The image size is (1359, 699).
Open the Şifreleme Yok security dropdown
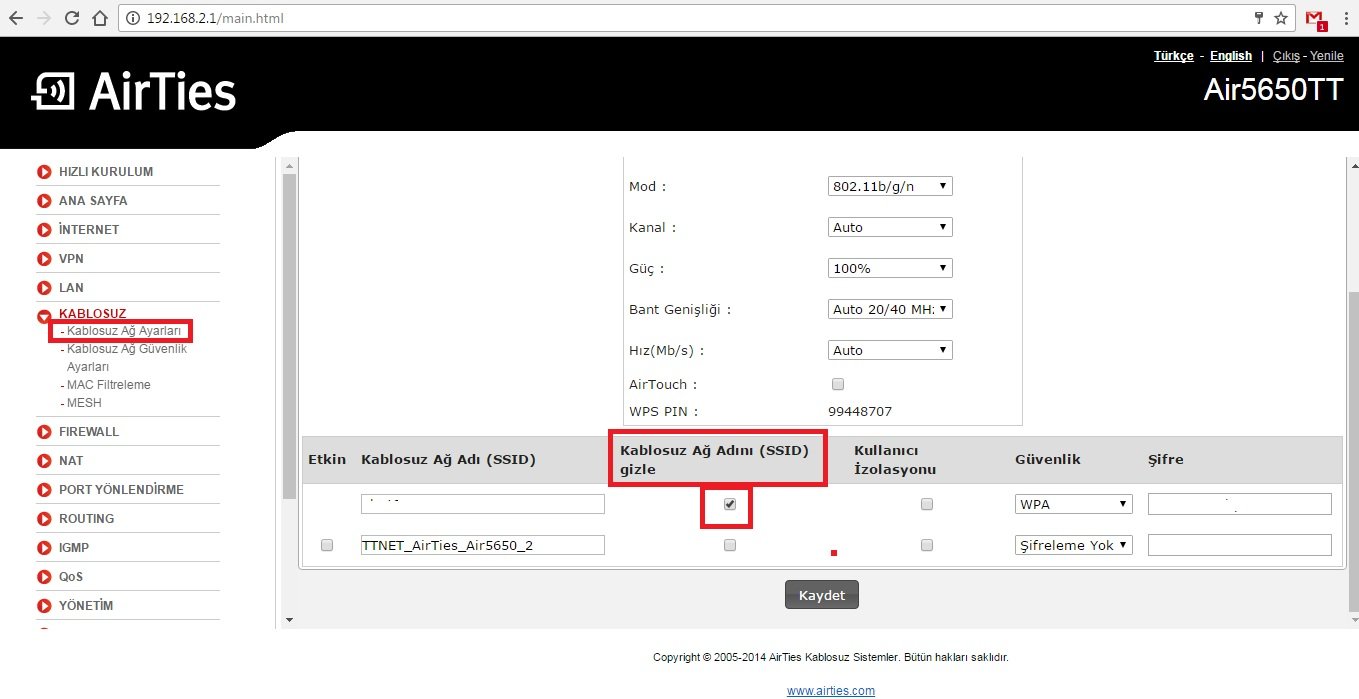coord(1074,545)
